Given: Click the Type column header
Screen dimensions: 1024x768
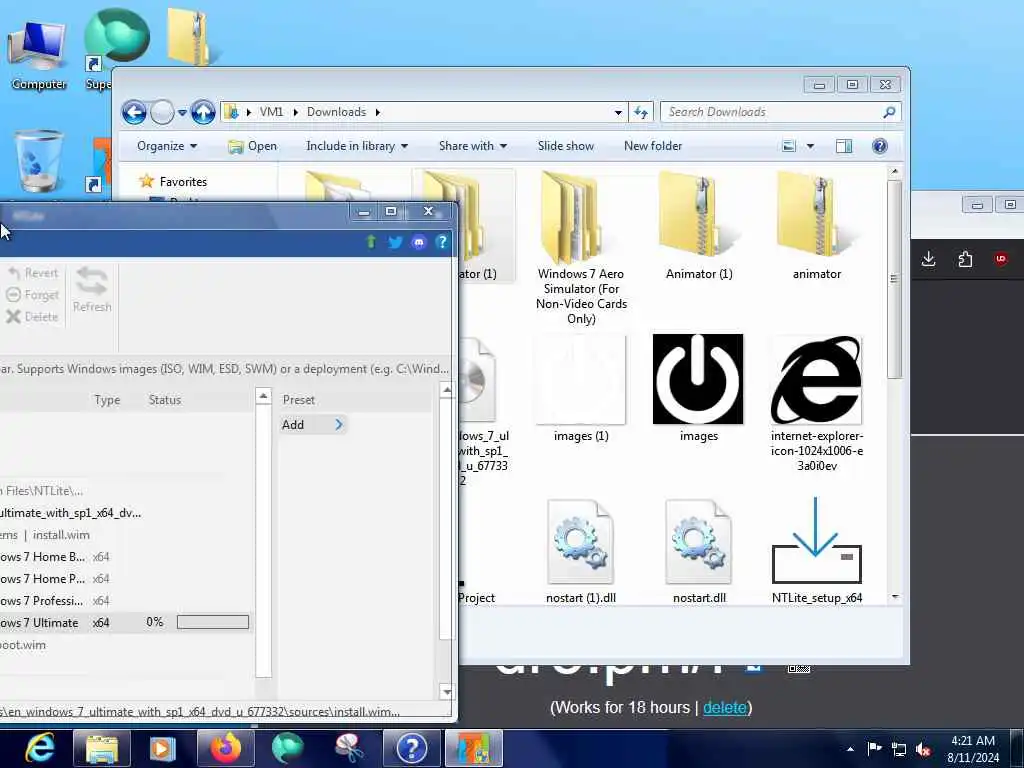Looking at the screenshot, I should [x=107, y=400].
